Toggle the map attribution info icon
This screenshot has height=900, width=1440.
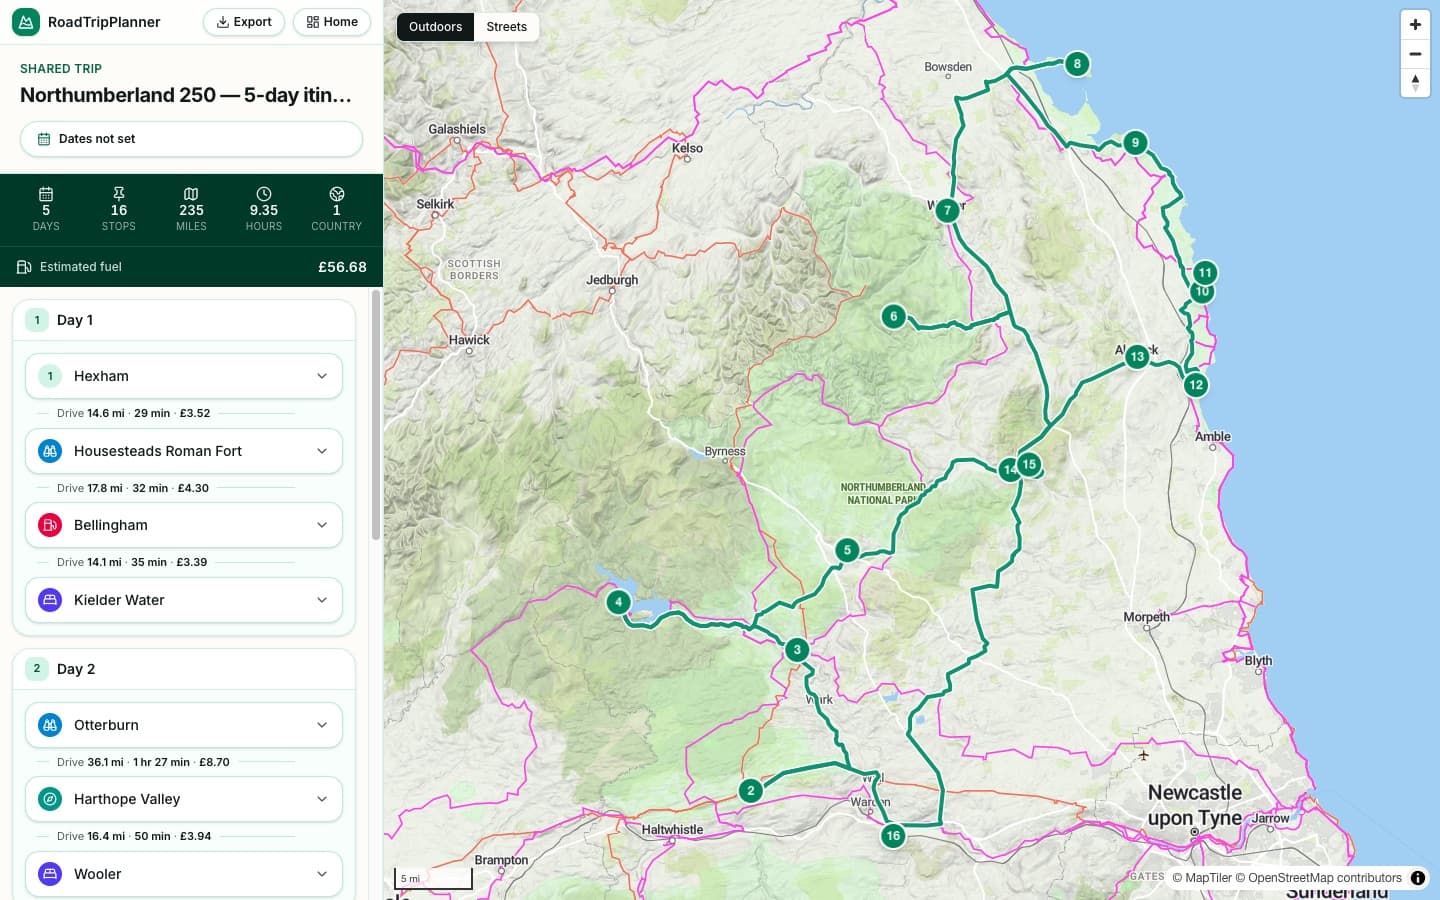[x=1418, y=878]
